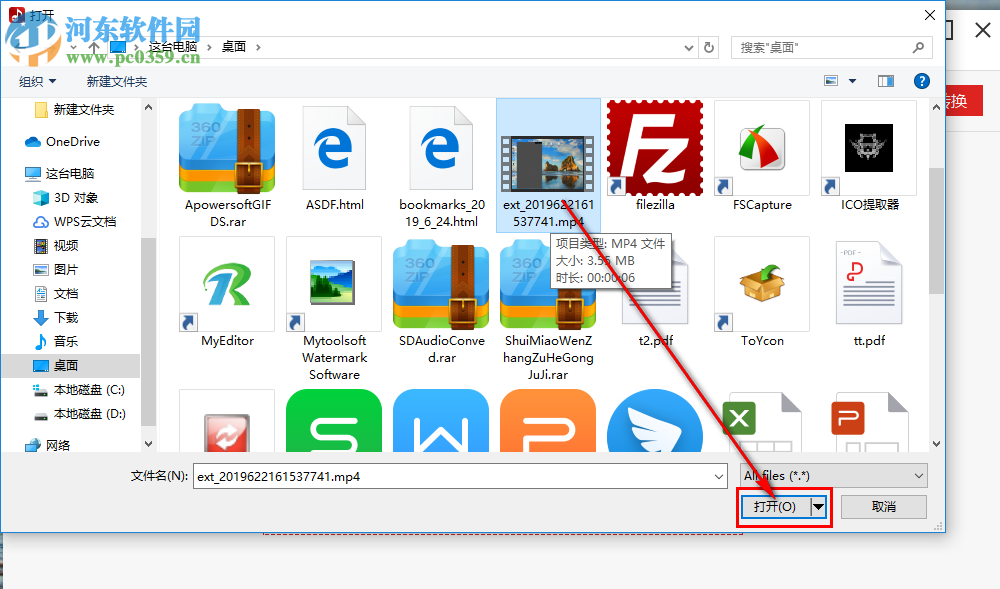
Task: Click the 取消 button
Action: click(884, 507)
